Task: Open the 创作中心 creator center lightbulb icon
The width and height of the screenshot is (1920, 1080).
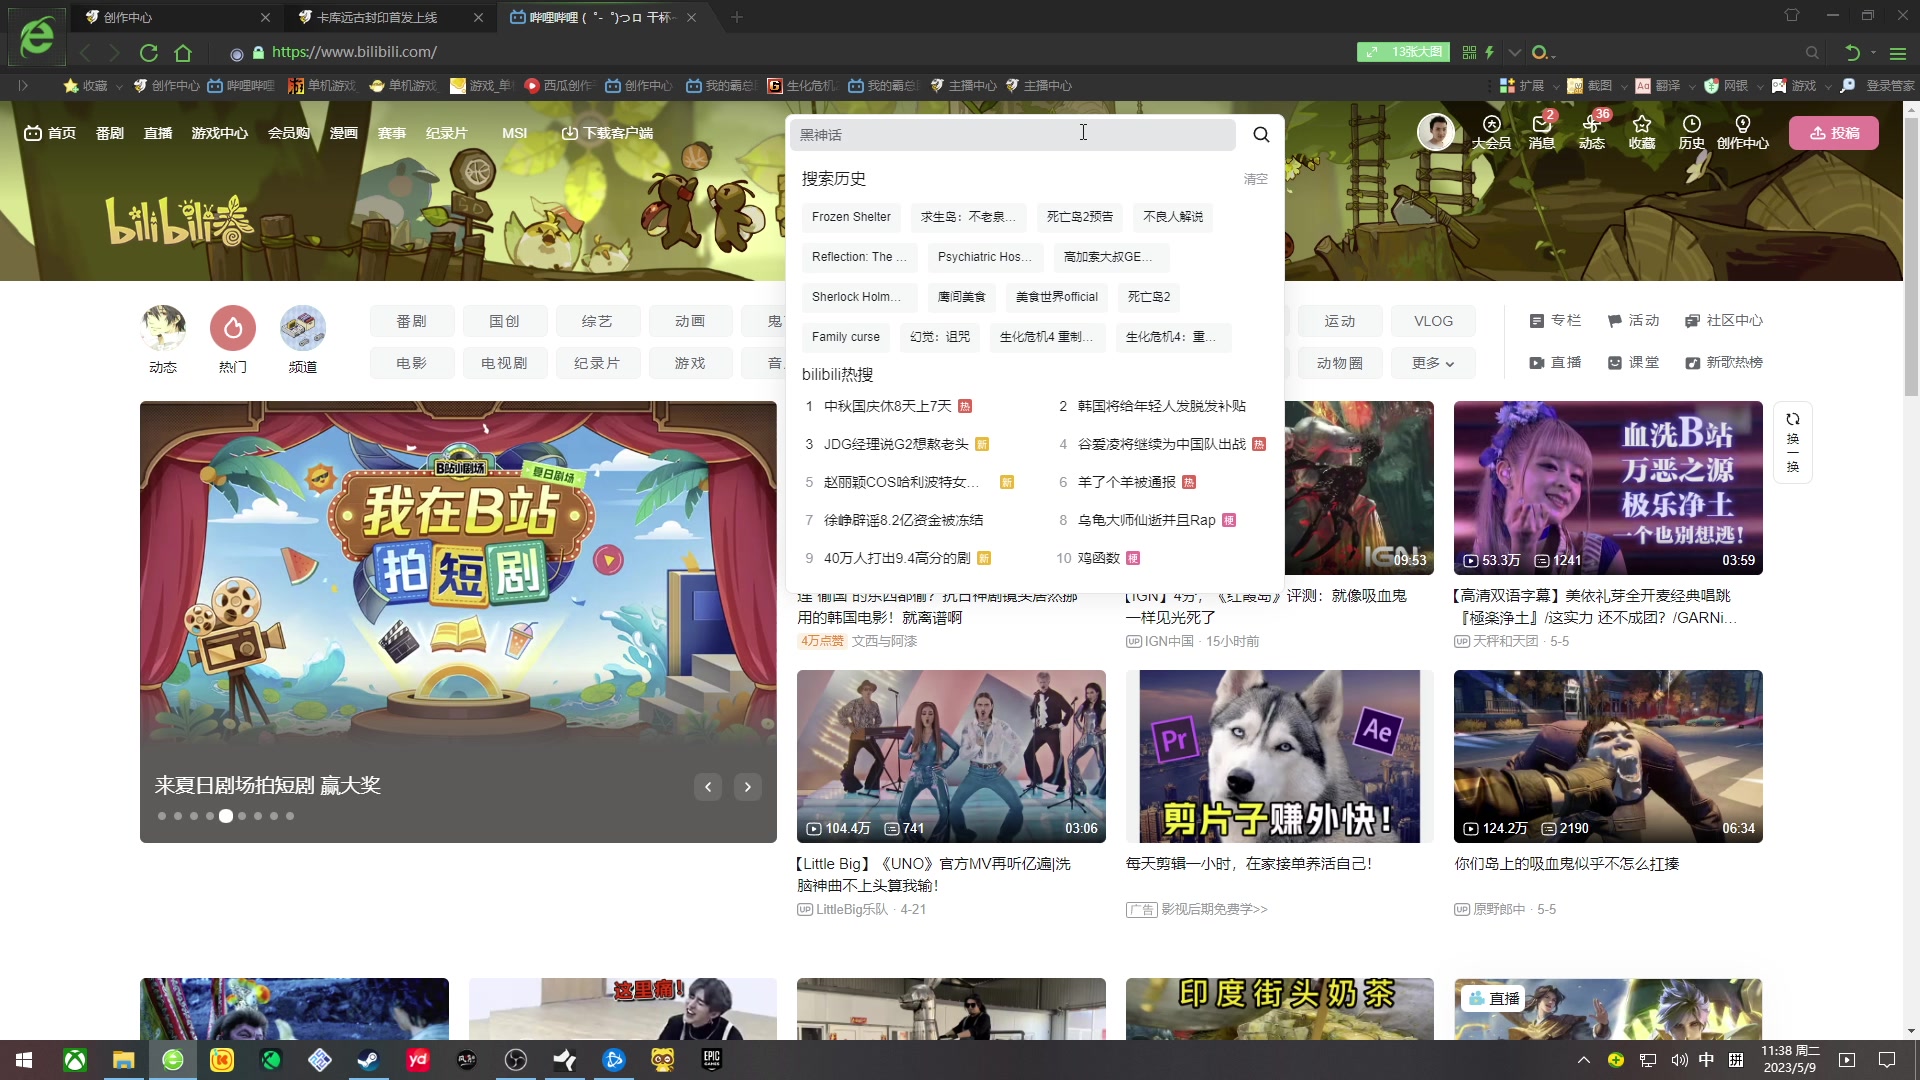Action: [1742, 133]
